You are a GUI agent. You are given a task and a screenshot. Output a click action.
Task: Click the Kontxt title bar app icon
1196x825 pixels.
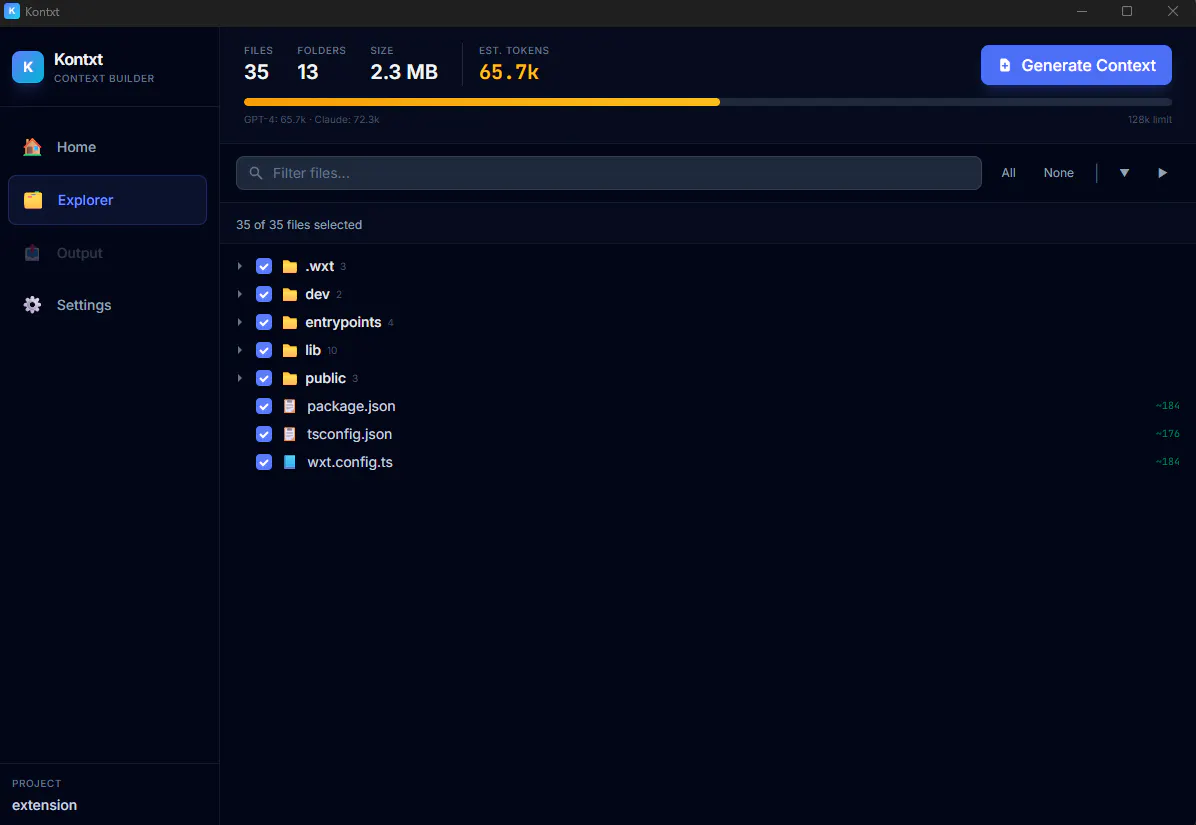pos(11,11)
